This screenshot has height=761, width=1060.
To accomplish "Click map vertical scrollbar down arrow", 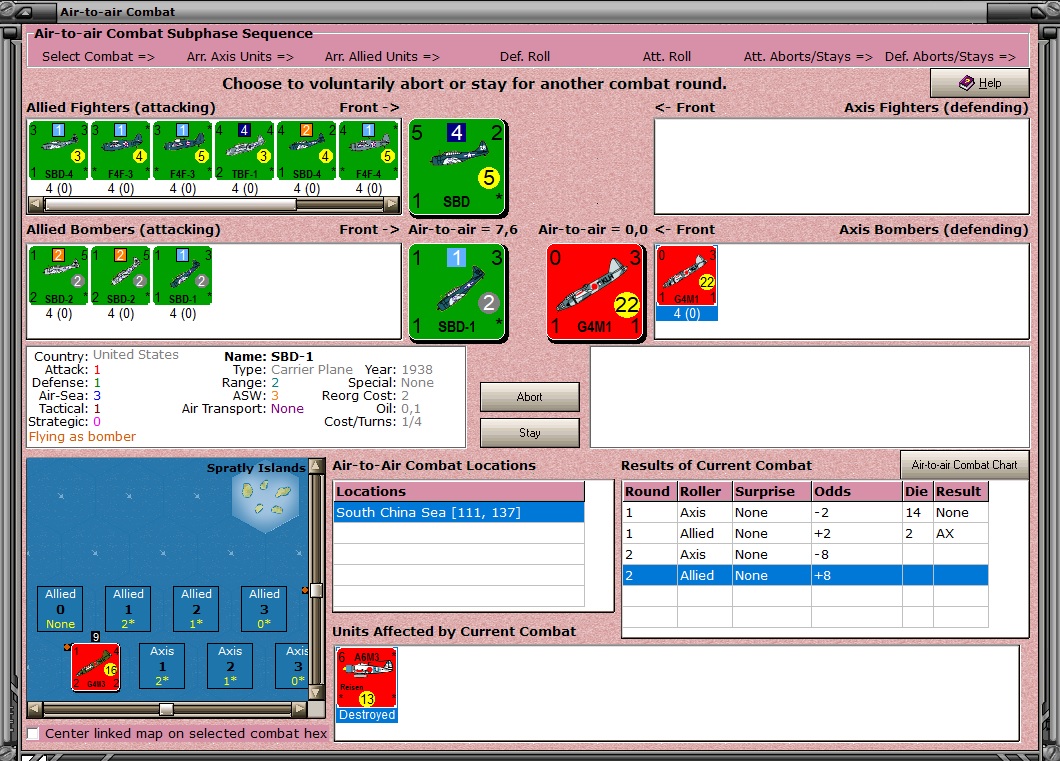I will pyautogui.click(x=316, y=692).
